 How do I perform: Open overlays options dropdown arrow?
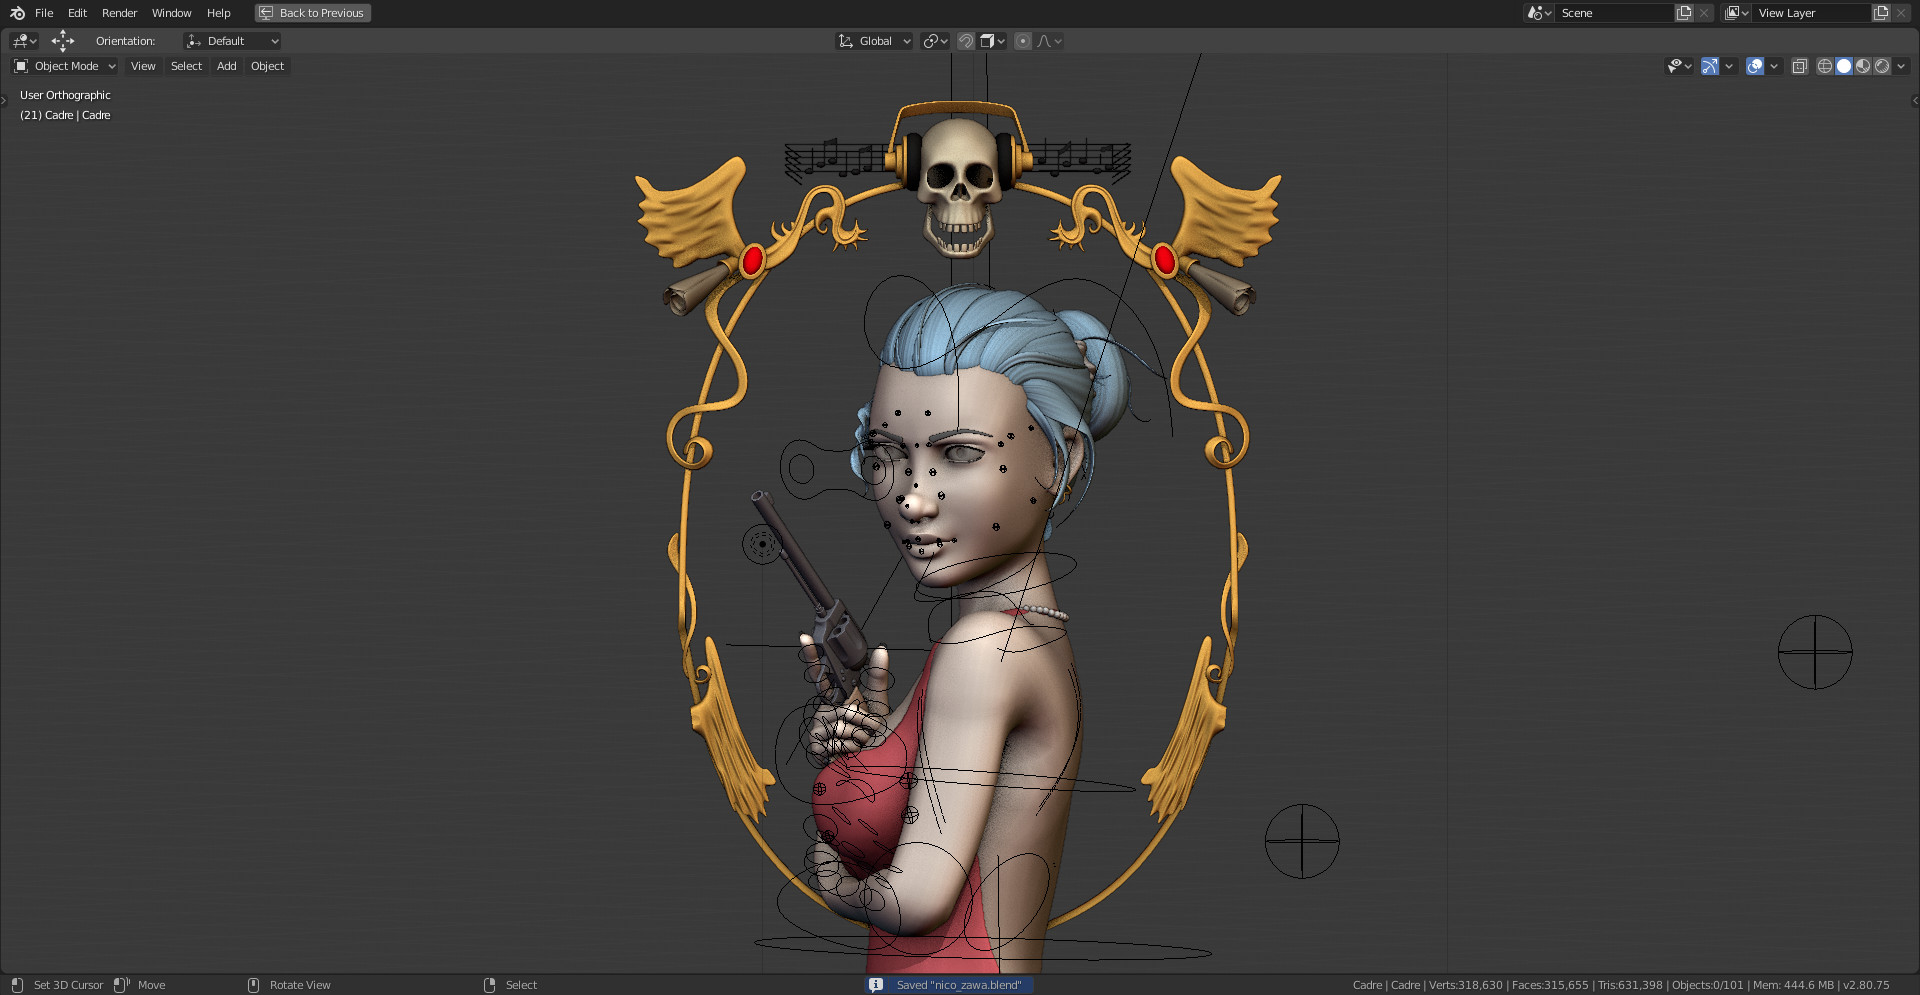1774,66
